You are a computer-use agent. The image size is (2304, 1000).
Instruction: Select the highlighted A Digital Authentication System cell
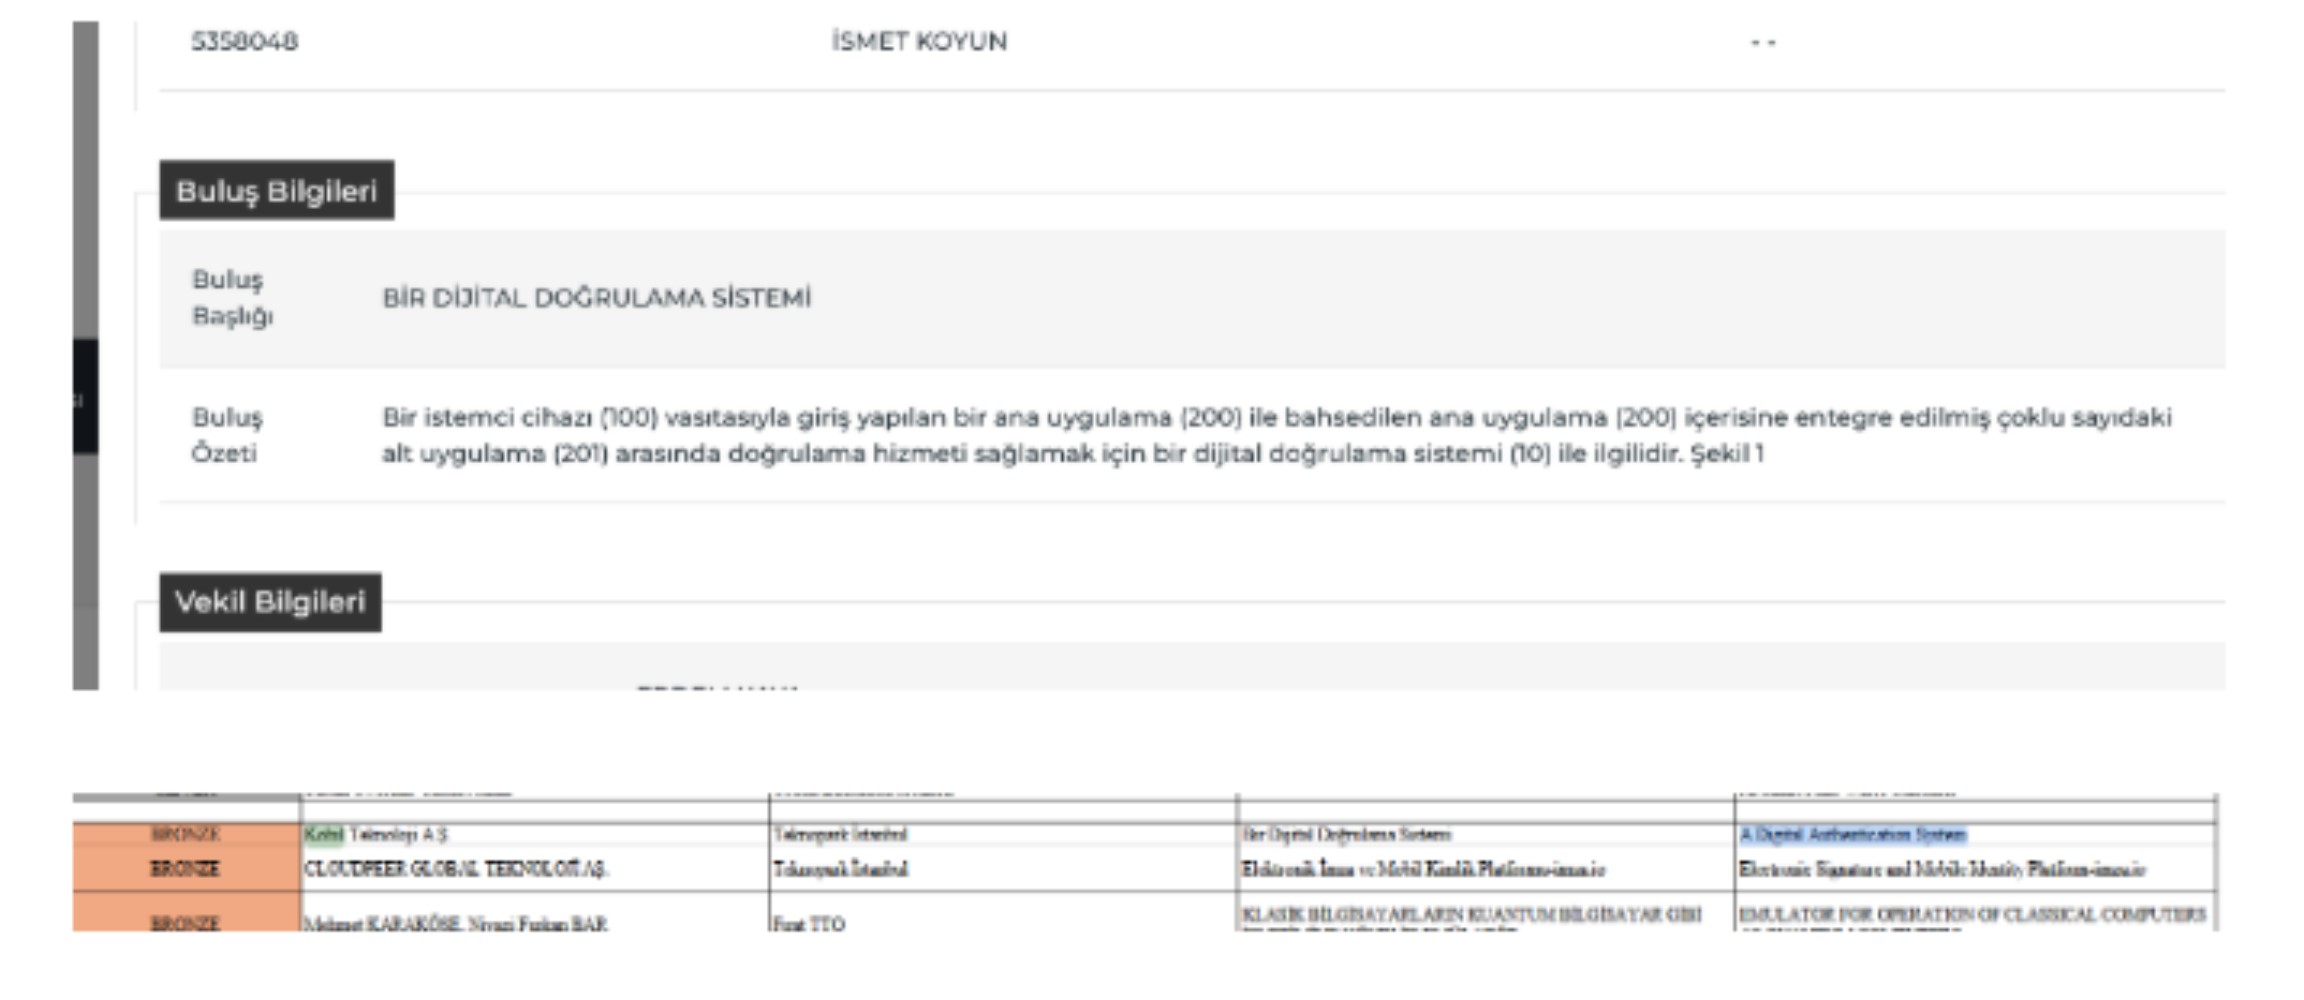point(1852,835)
